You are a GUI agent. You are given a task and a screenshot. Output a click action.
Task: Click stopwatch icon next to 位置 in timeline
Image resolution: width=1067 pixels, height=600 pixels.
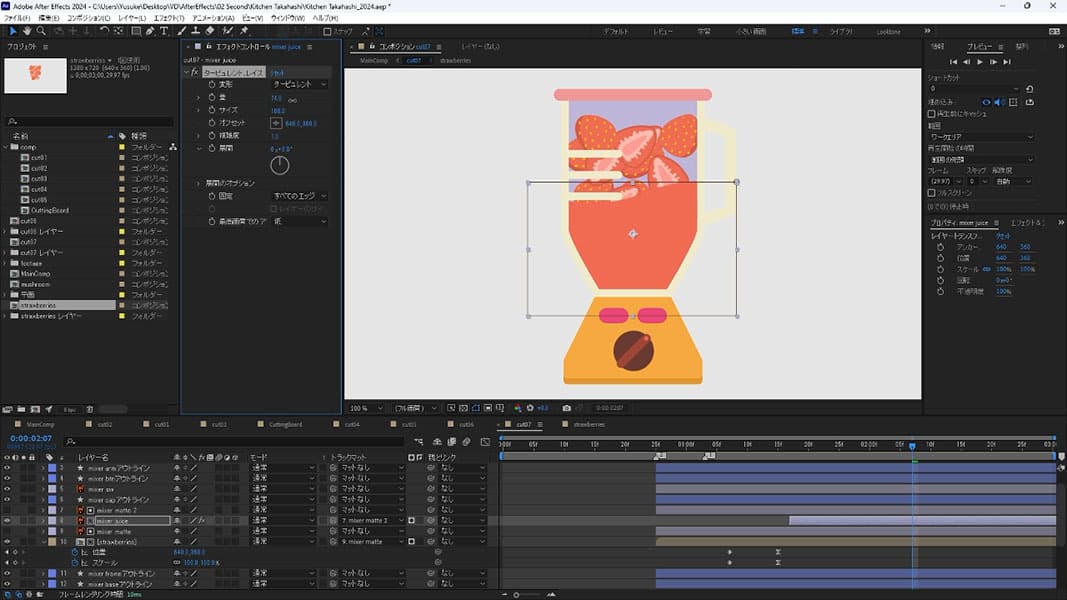(x=73, y=552)
